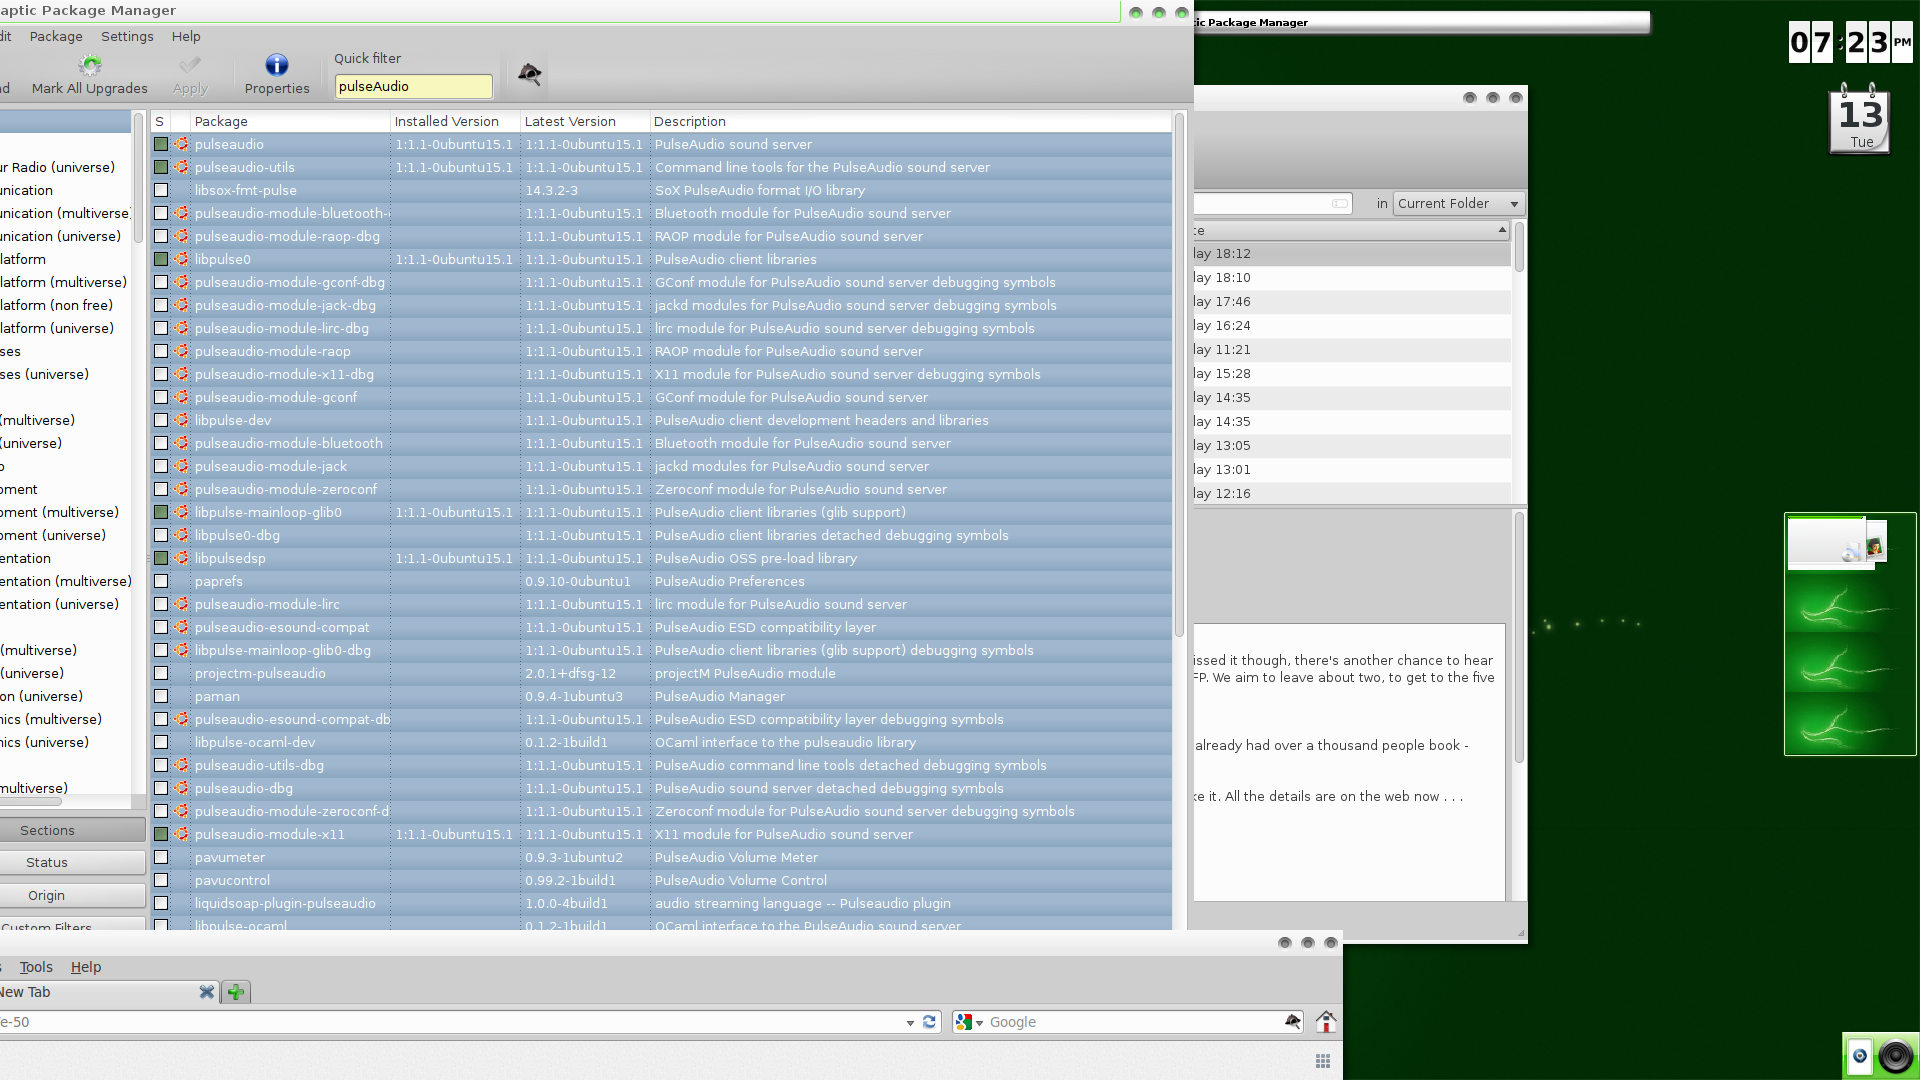Toggle status checkbox for paprefs package

click(x=161, y=581)
